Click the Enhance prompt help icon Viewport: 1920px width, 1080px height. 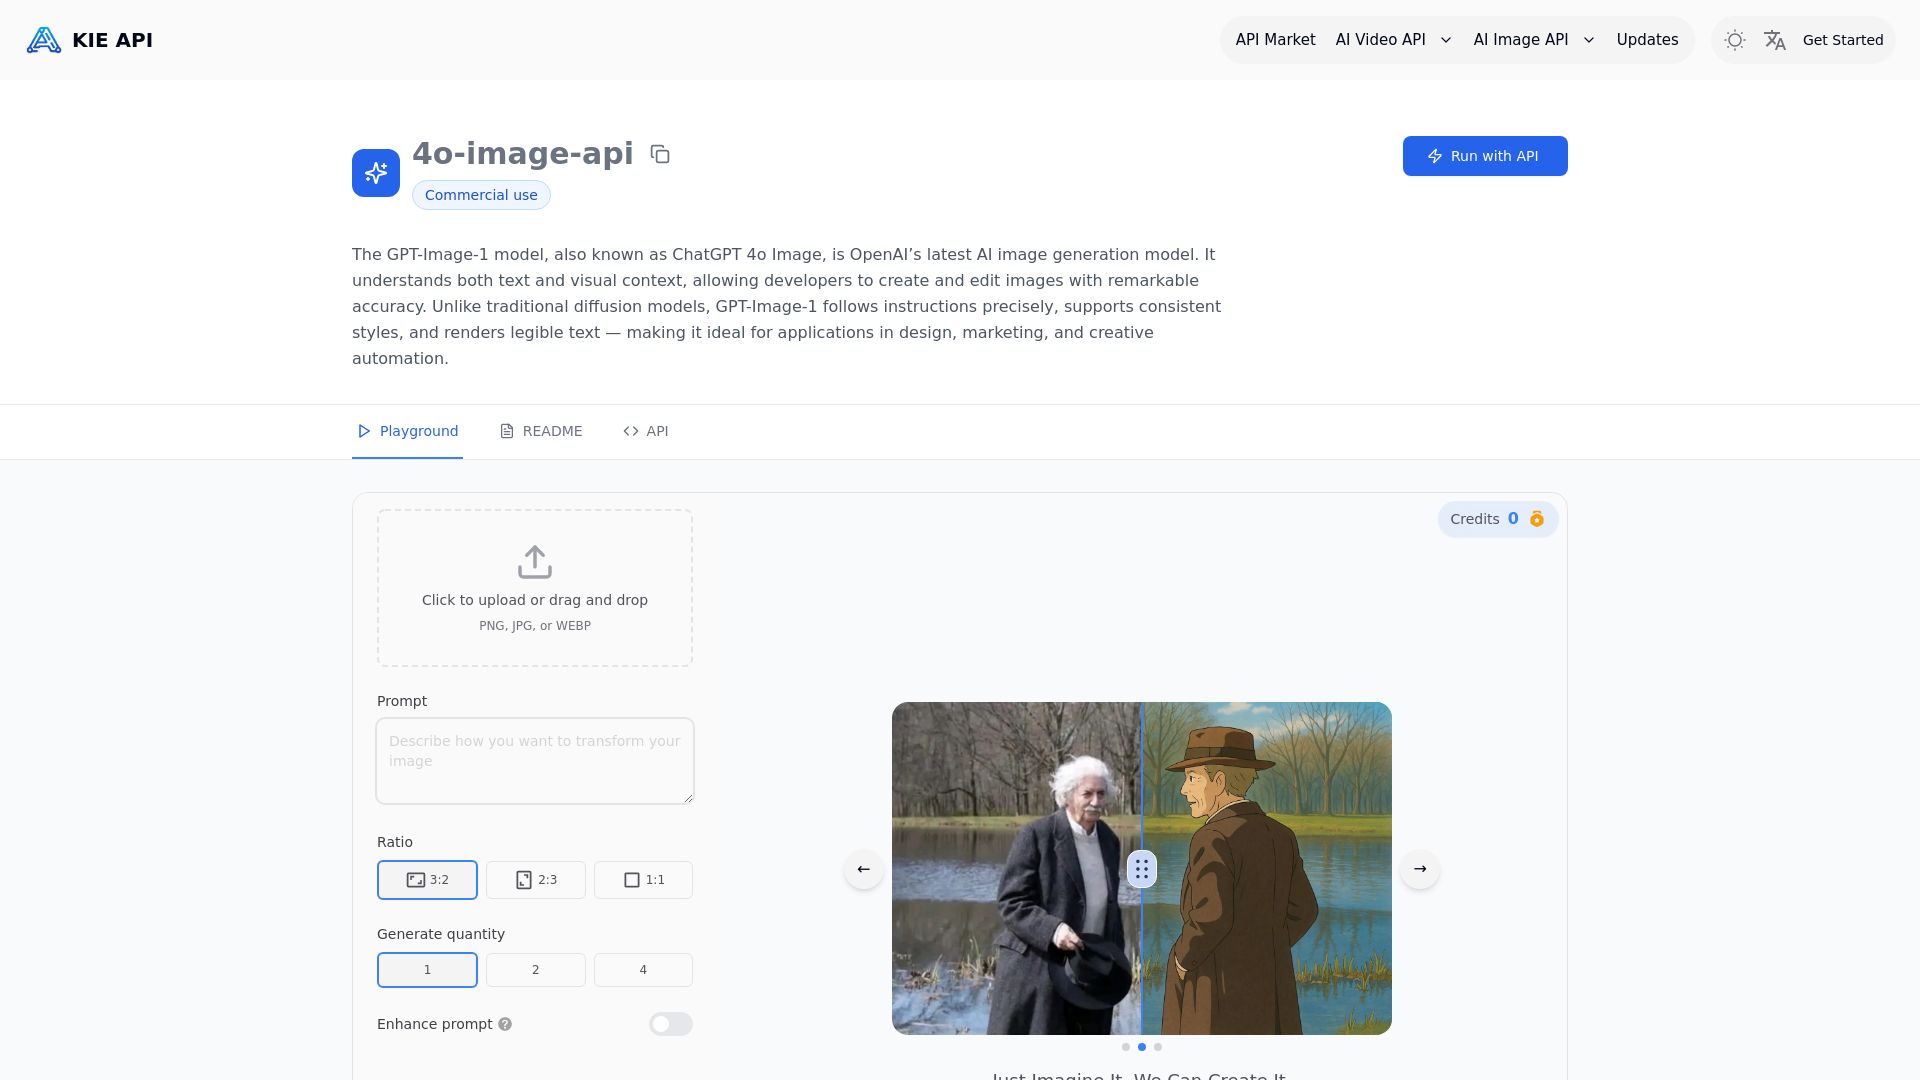pyautogui.click(x=505, y=1024)
